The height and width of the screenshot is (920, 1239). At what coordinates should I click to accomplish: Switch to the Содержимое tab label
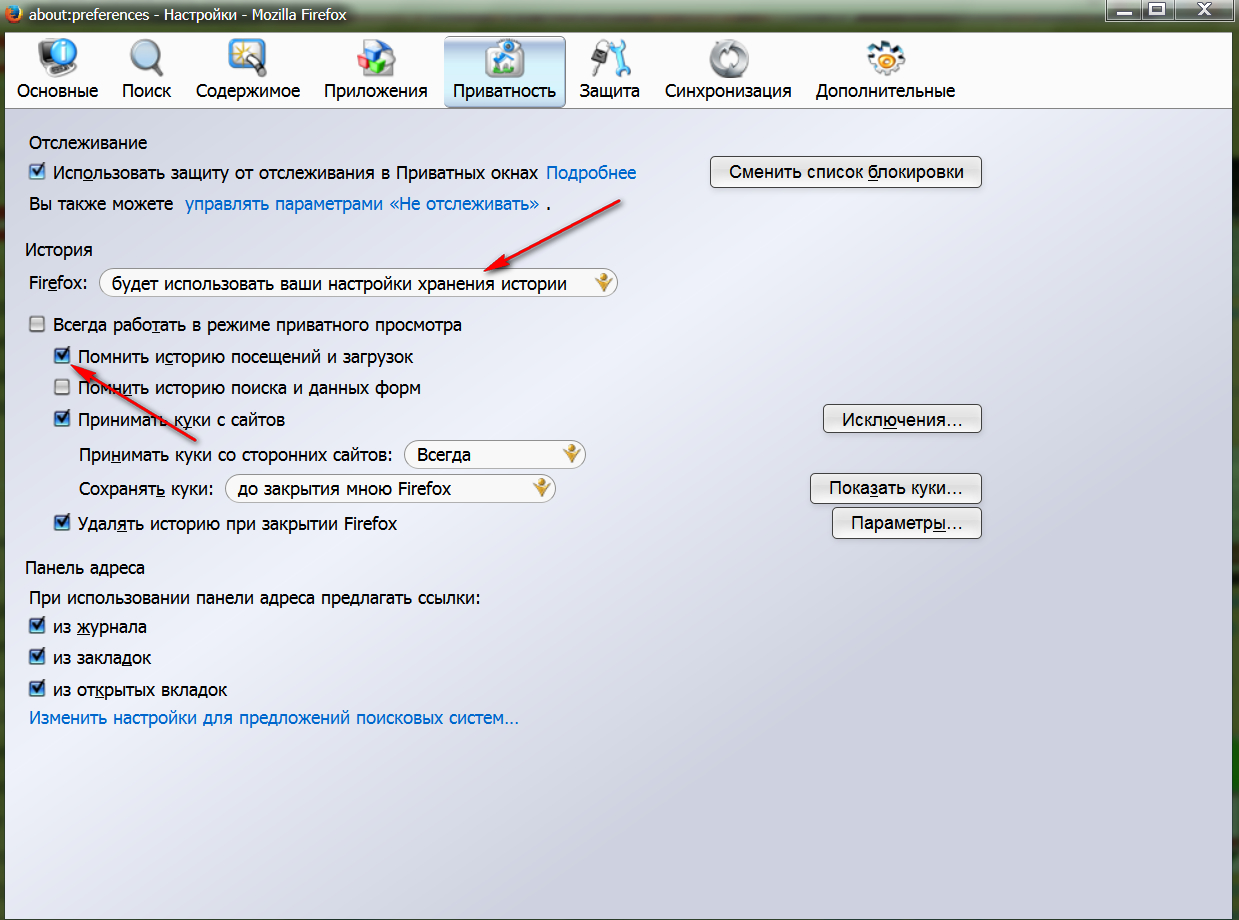(x=248, y=91)
